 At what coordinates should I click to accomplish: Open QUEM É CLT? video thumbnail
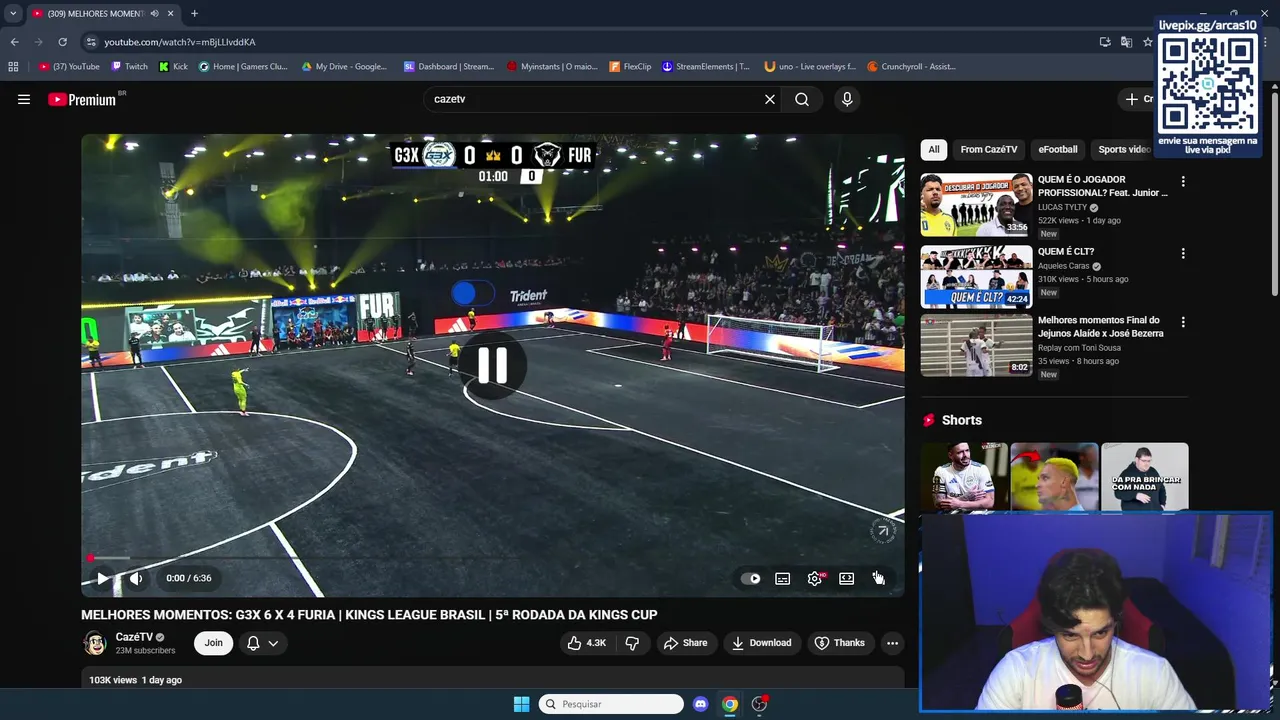[976, 276]
